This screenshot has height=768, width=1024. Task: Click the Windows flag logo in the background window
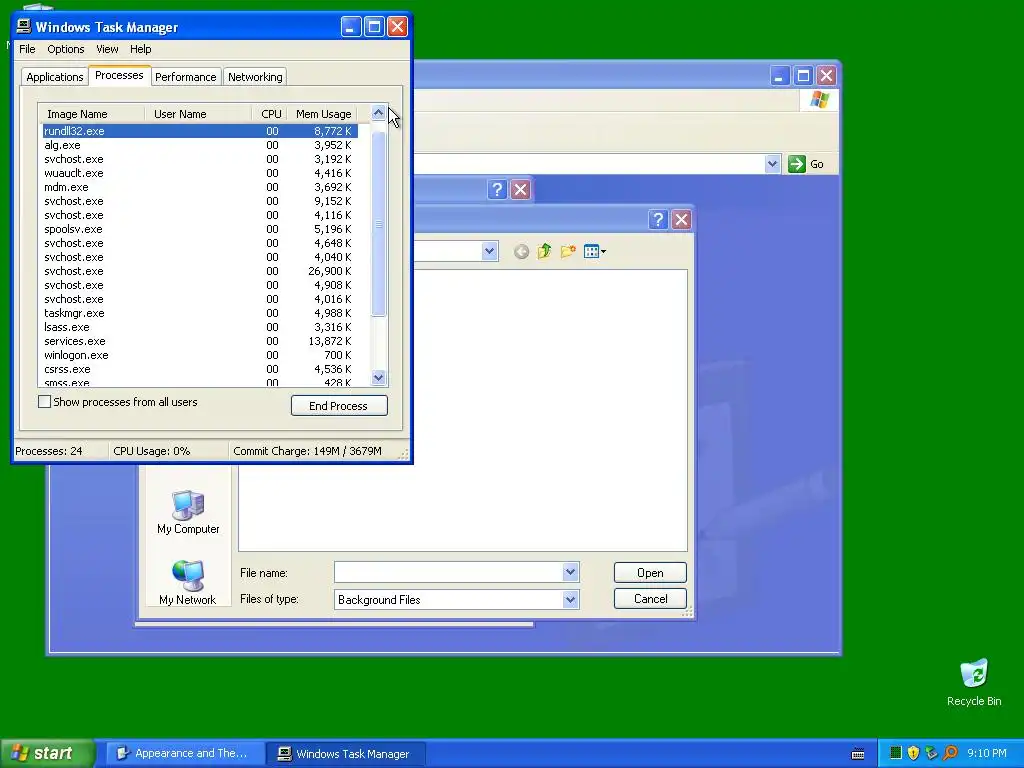820,100
